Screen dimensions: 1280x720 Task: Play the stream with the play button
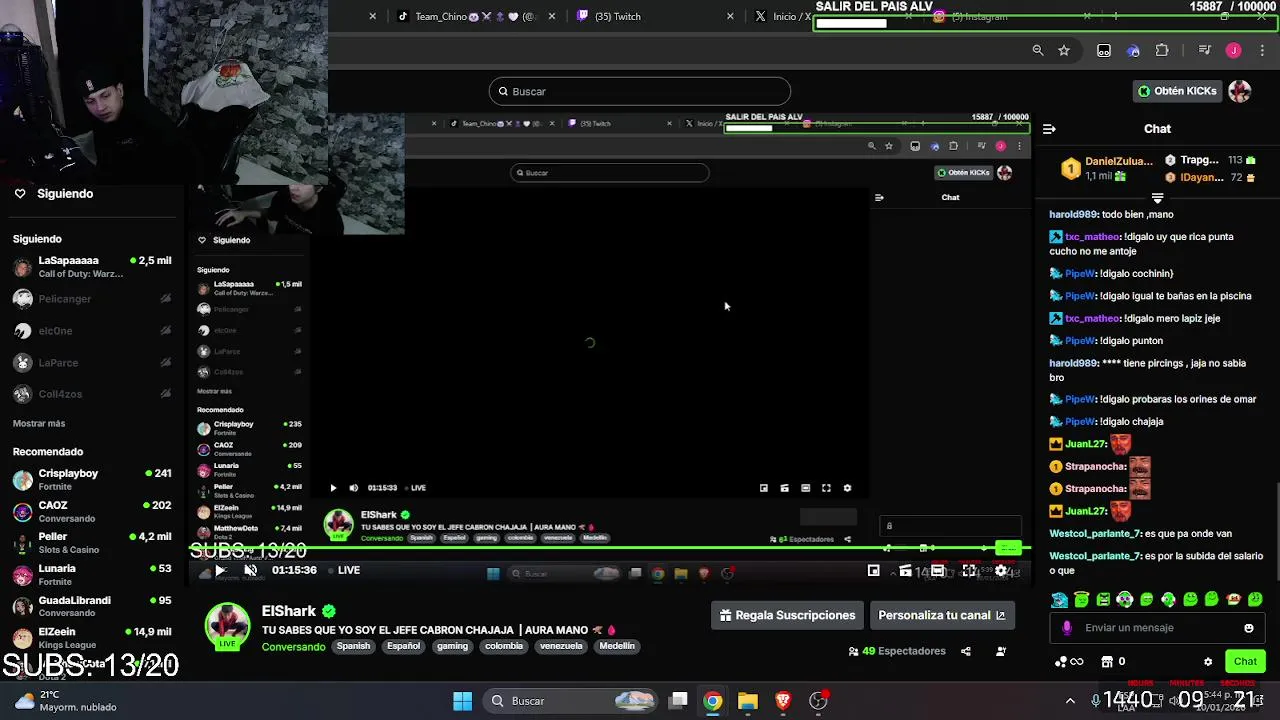(x=220, y=571)
